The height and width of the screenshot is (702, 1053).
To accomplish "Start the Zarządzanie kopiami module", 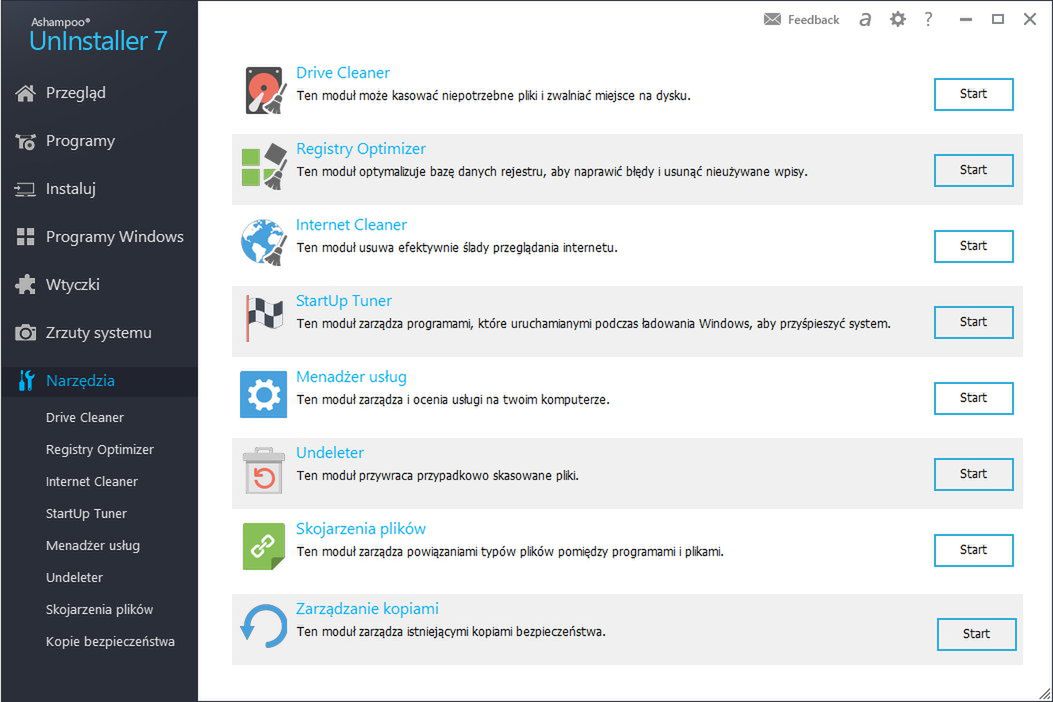I will pos(976,633).
